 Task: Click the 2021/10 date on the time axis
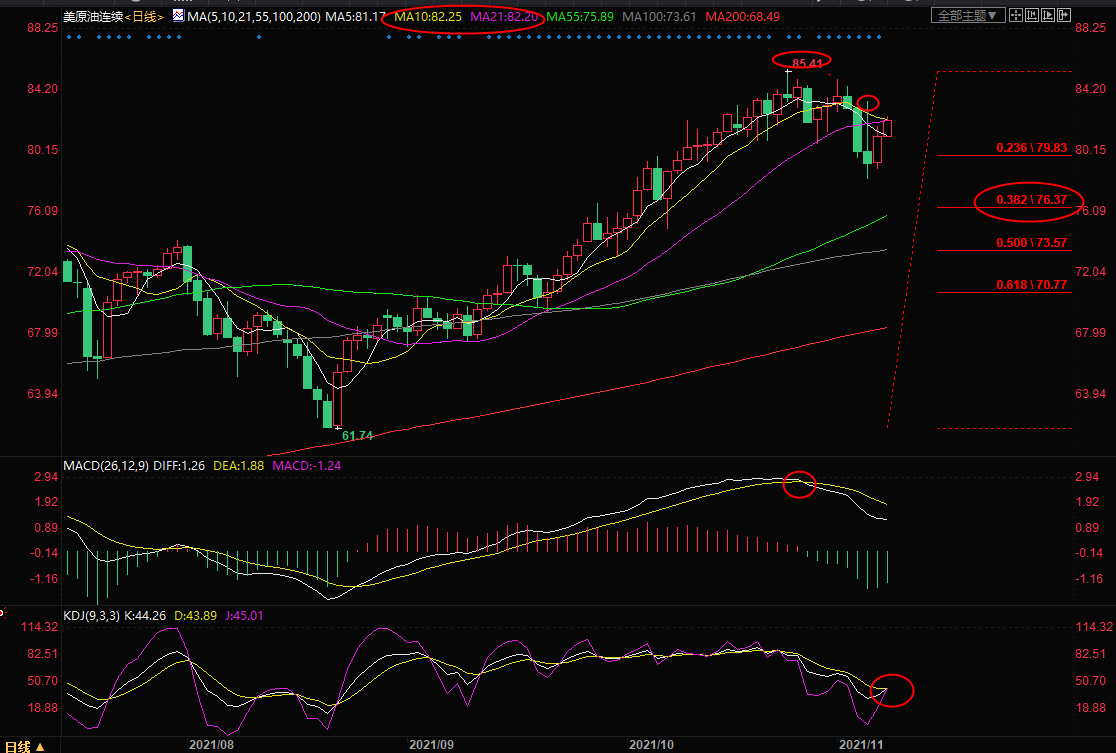(651, 745)
